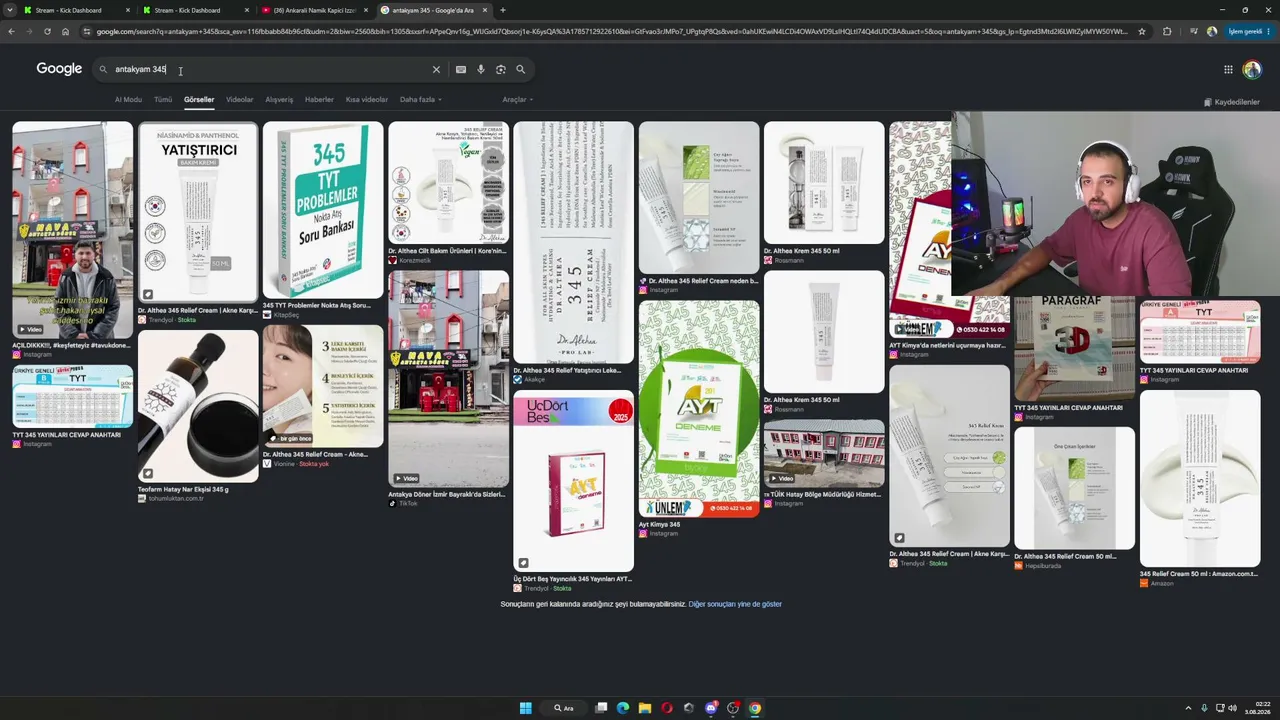Open the İşlem gerekli Chrome menu
The image size is (1280, 720).
tap(1248, 31)
